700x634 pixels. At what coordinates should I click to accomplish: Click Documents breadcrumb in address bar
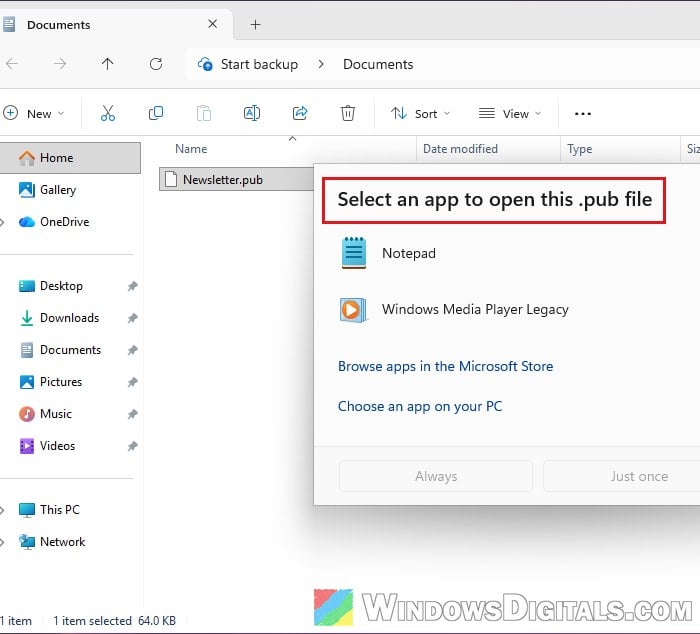tap(378, 64)
